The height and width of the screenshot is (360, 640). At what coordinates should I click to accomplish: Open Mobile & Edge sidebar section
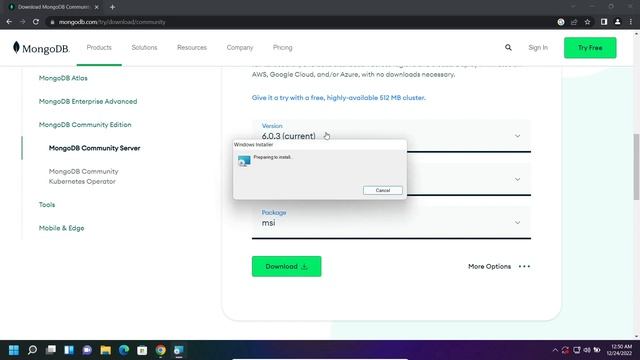tap(61, 228)
